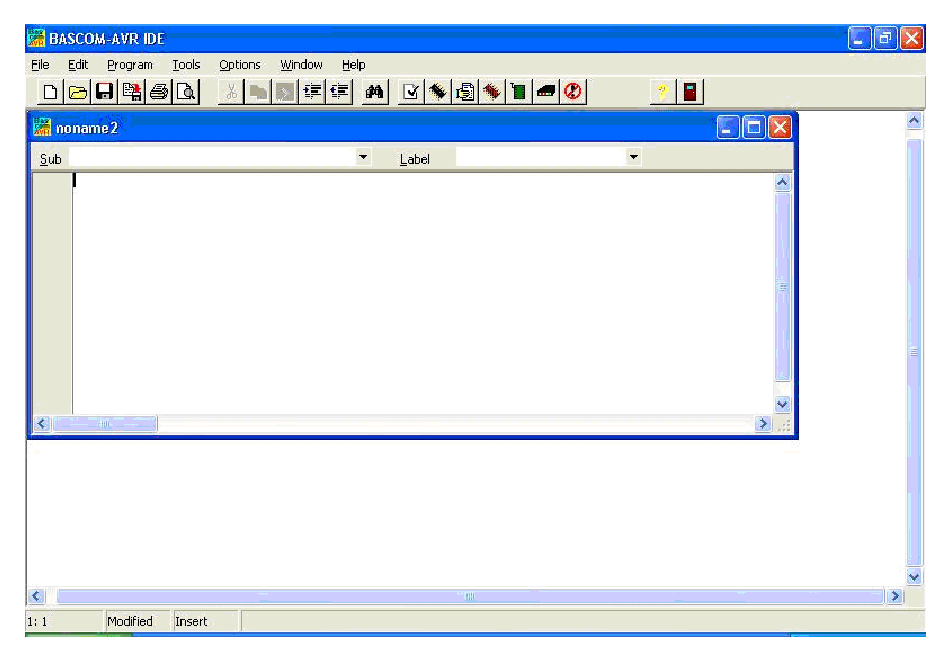948x660 pixels.
Task: Click the Cut scissors icon
Action: tap(231, 92)
